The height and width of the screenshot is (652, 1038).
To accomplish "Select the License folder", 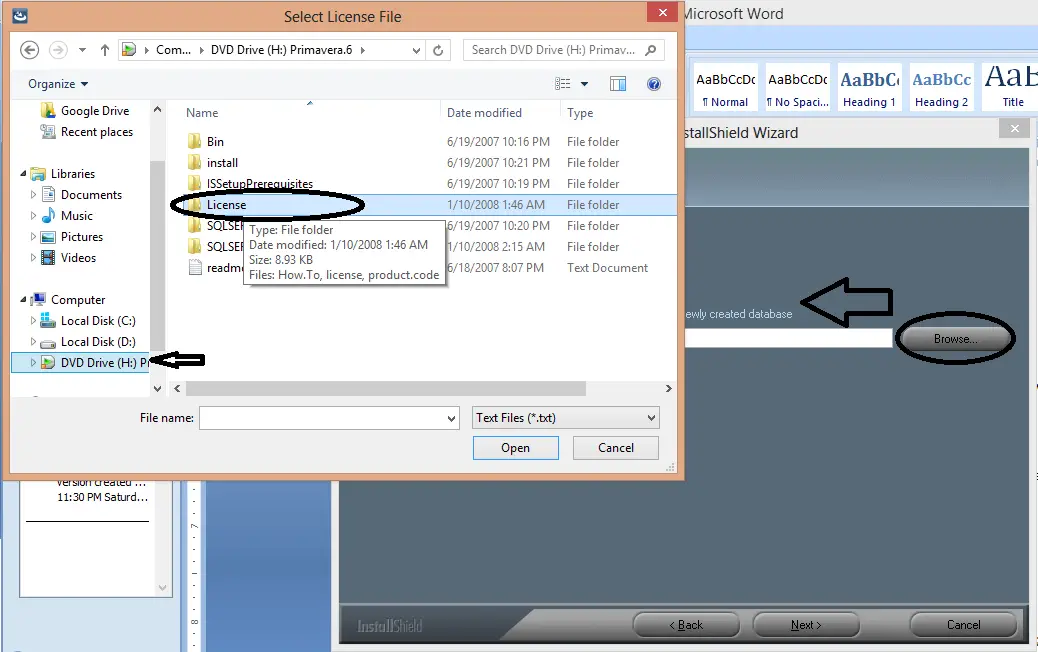I will click(226, 205).
